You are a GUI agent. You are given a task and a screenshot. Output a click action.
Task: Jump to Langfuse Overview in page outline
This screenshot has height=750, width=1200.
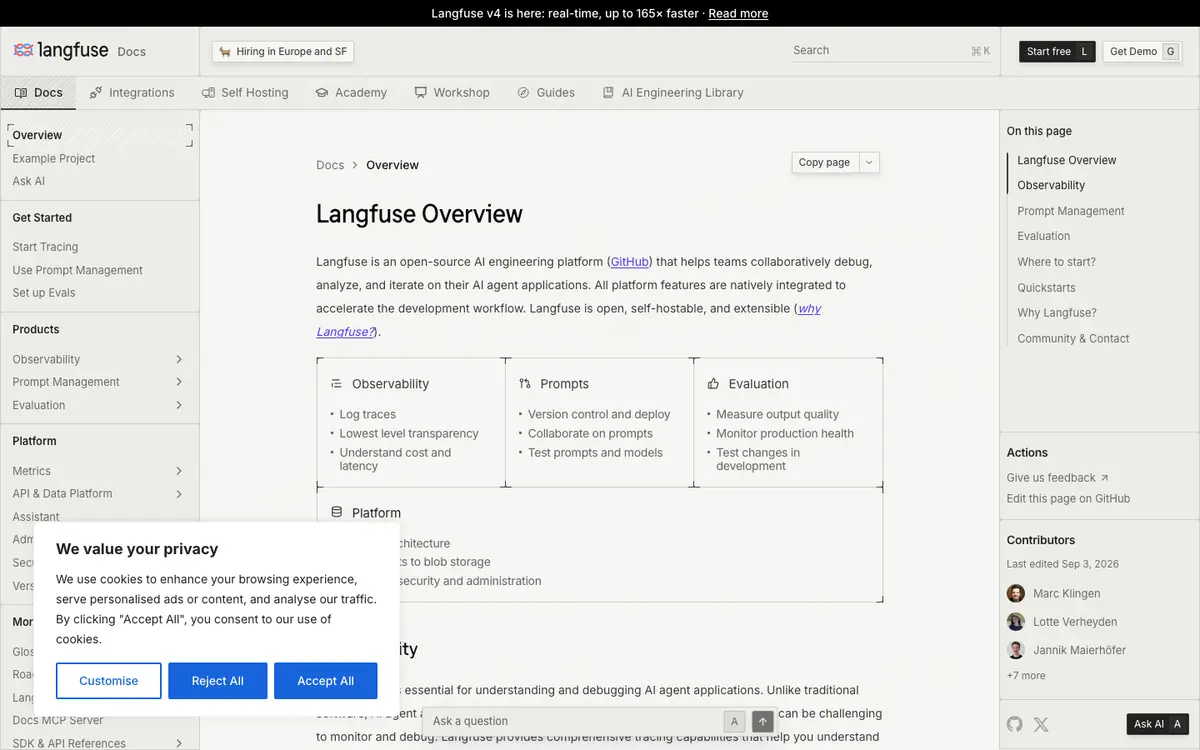coord(1067,160)
